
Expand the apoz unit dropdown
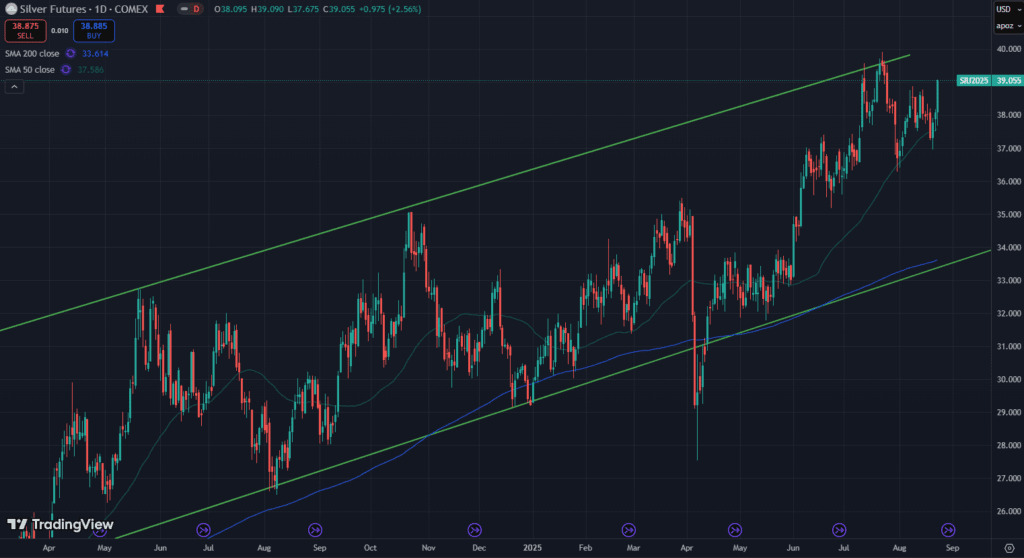(1005, 26)
